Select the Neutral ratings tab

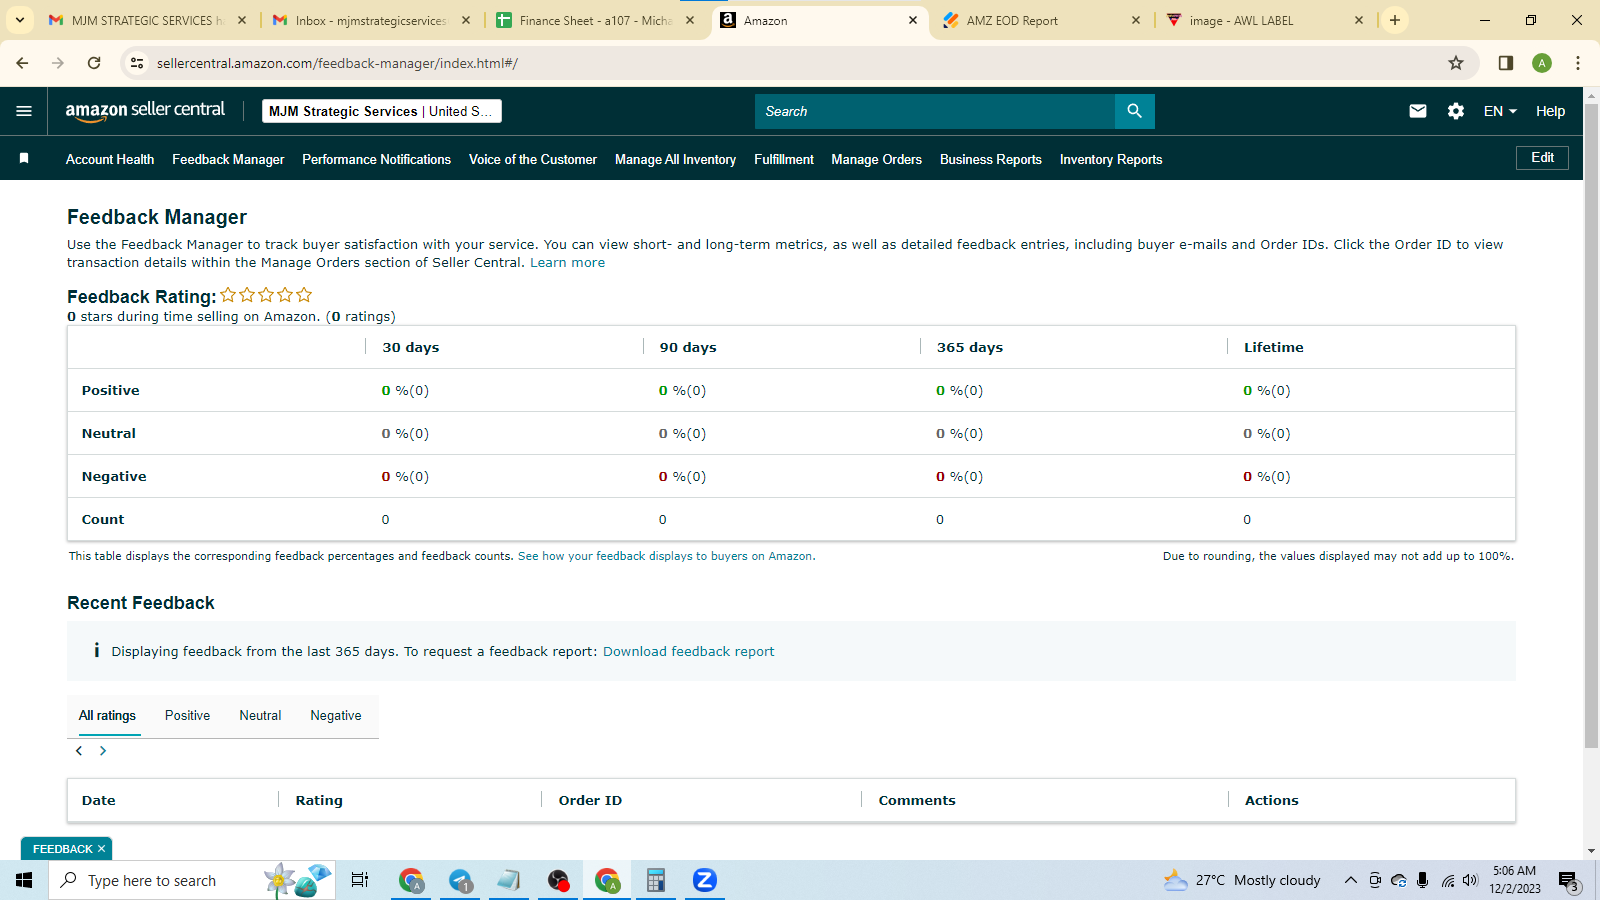(260, 715)
